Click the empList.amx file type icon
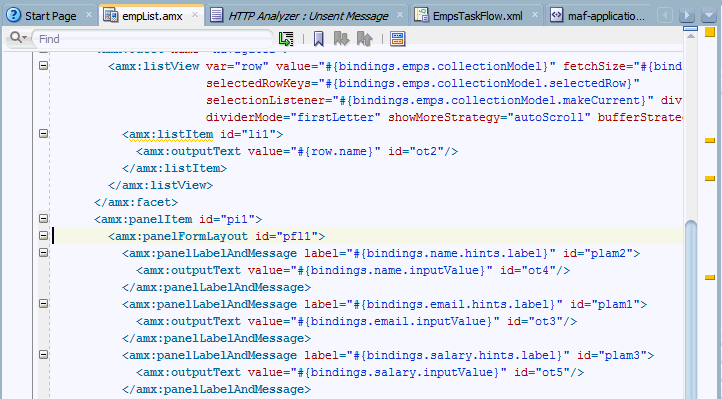Screen dimensions: 722x399 click(x=111, y=15)
